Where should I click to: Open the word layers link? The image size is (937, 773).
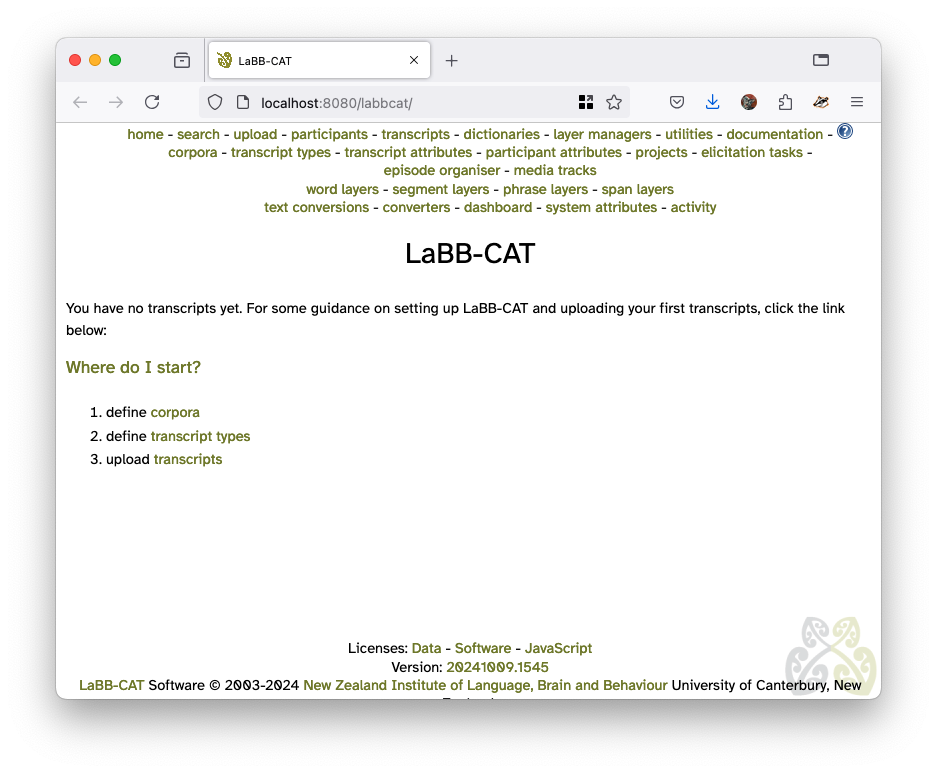342,189
